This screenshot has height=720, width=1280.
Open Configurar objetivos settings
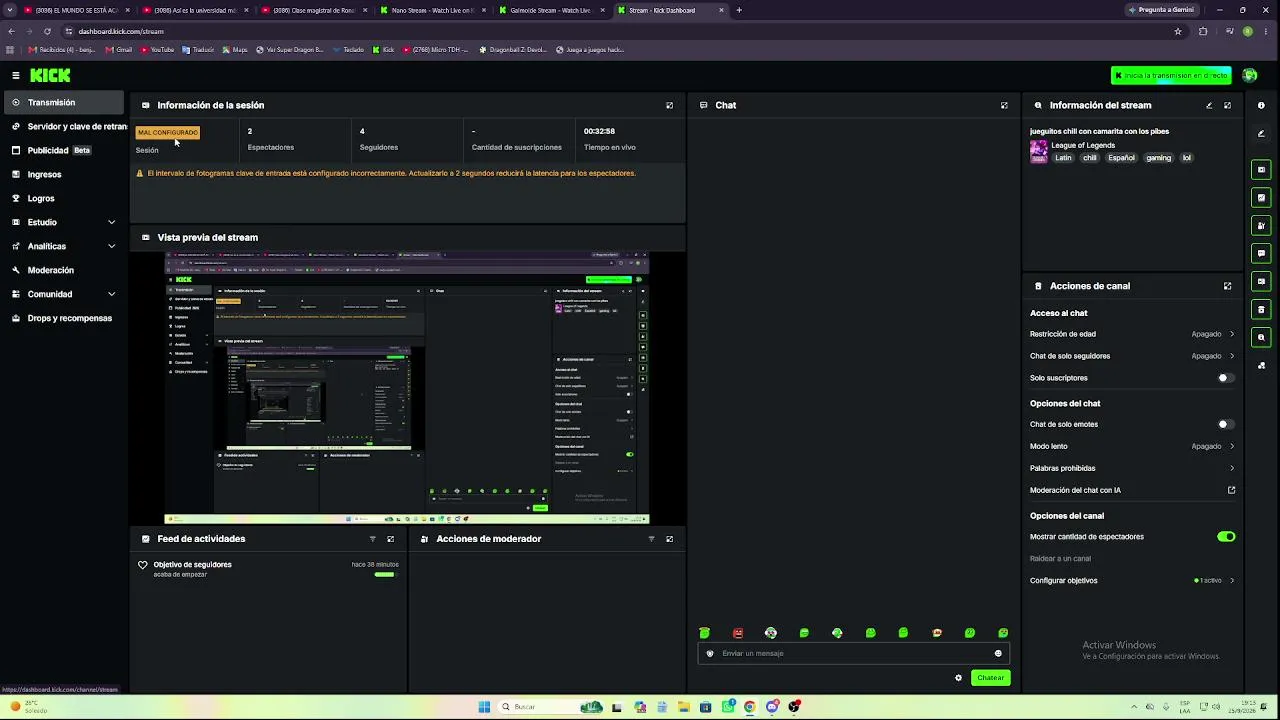pyautogui.click(x=1132, y=581)
